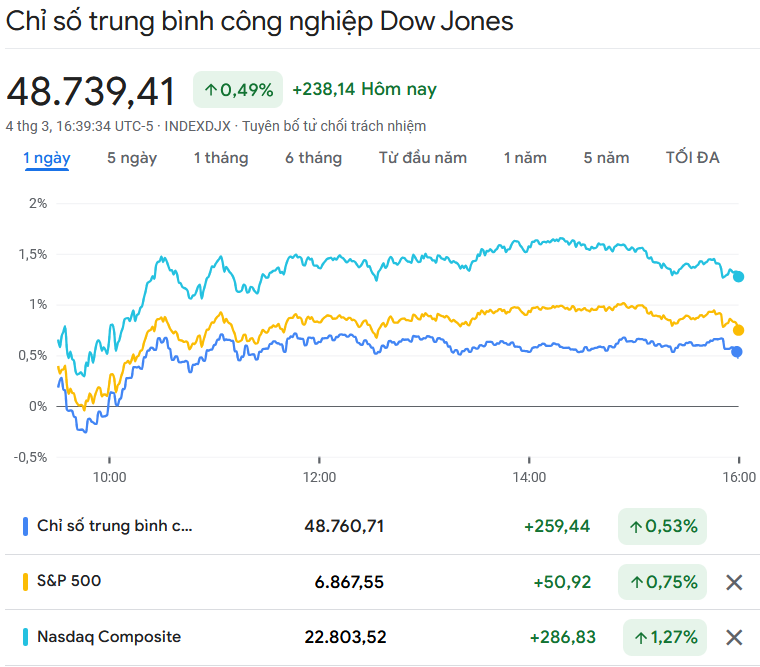Select the Từ đầu năm tab
Screen dimensions: 760x667
(423, 158)
